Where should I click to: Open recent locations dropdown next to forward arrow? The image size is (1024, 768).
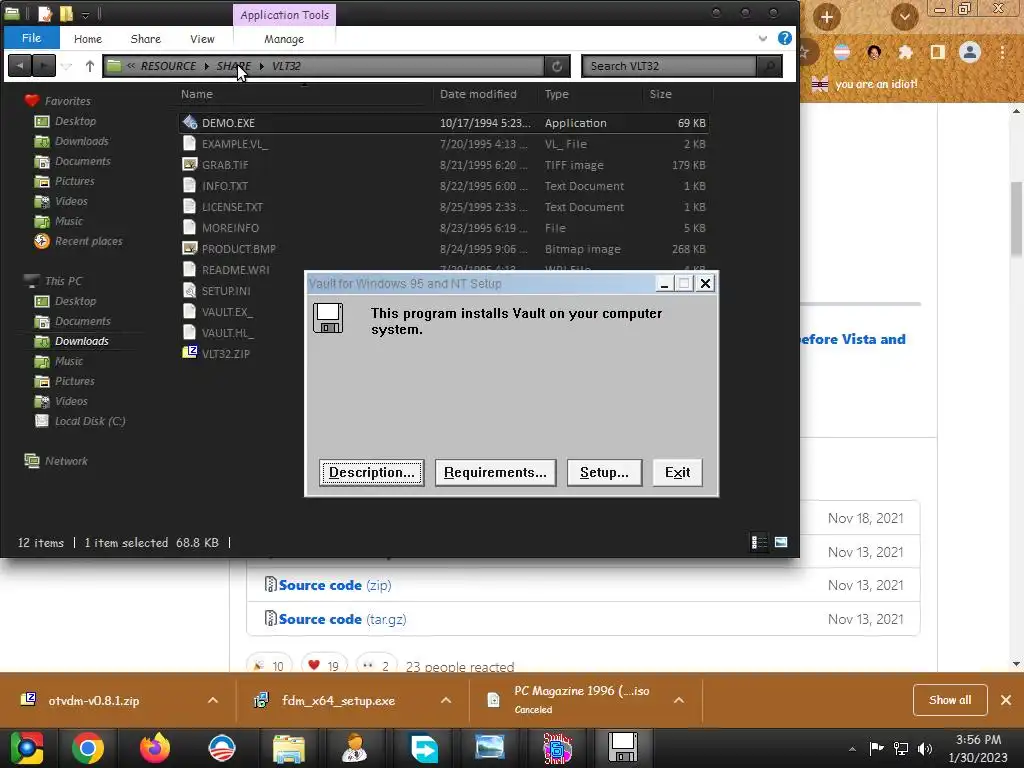66,66
